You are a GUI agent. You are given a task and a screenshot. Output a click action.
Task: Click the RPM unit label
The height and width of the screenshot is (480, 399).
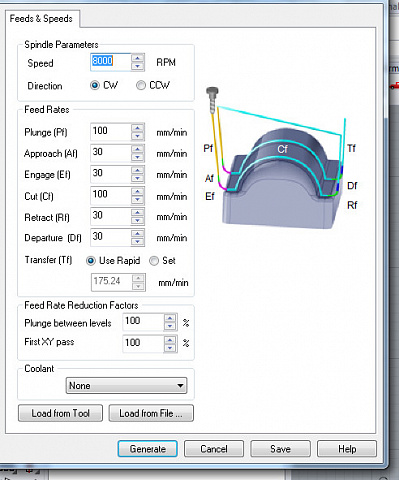166,62
